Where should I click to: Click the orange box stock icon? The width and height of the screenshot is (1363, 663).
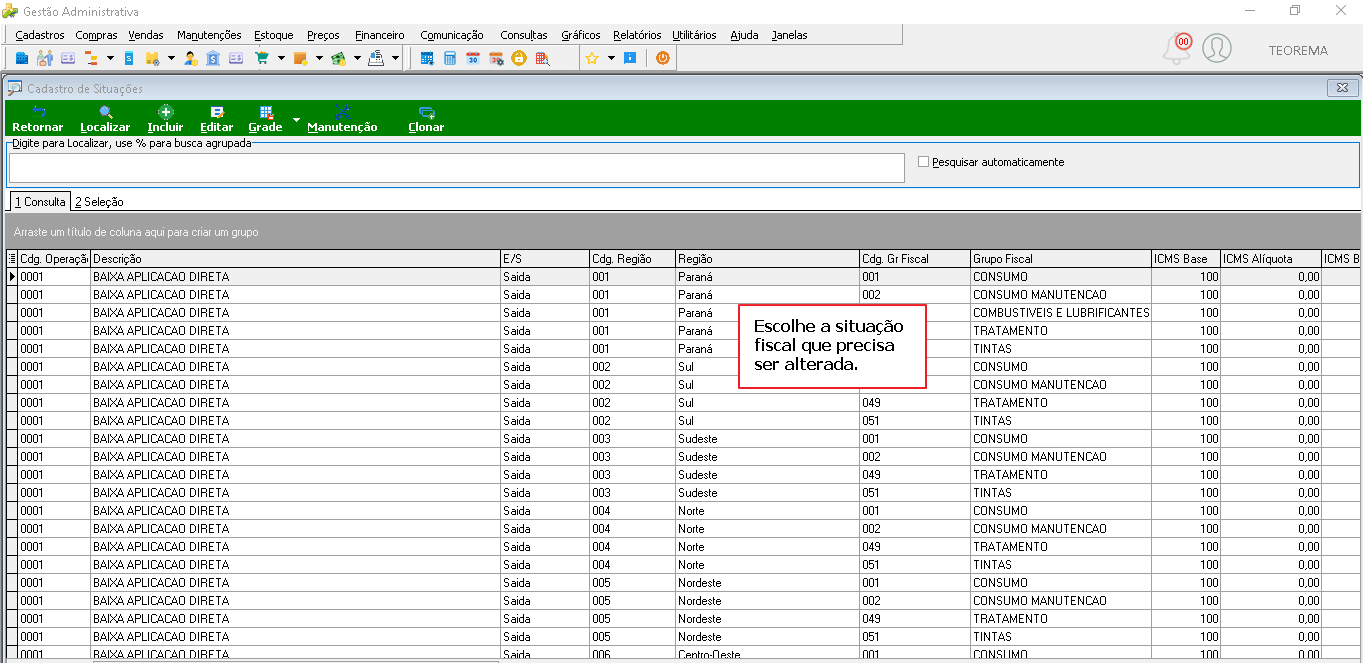tap(300, 58)
